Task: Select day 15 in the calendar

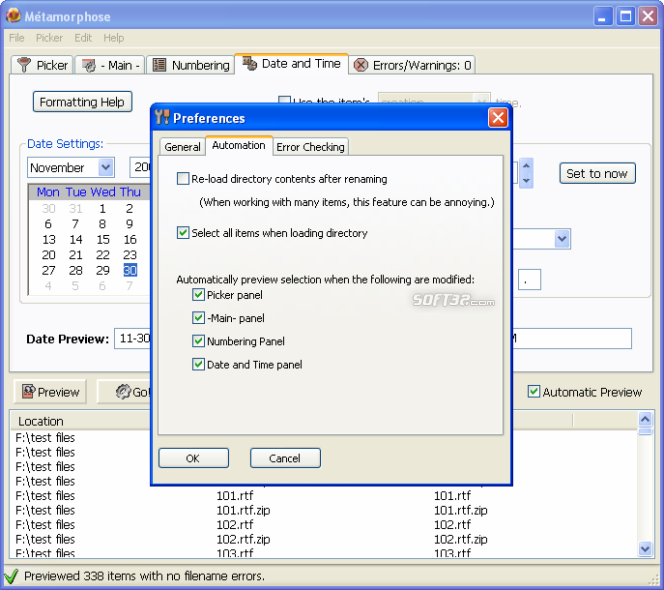Action: tap(103, 239)
